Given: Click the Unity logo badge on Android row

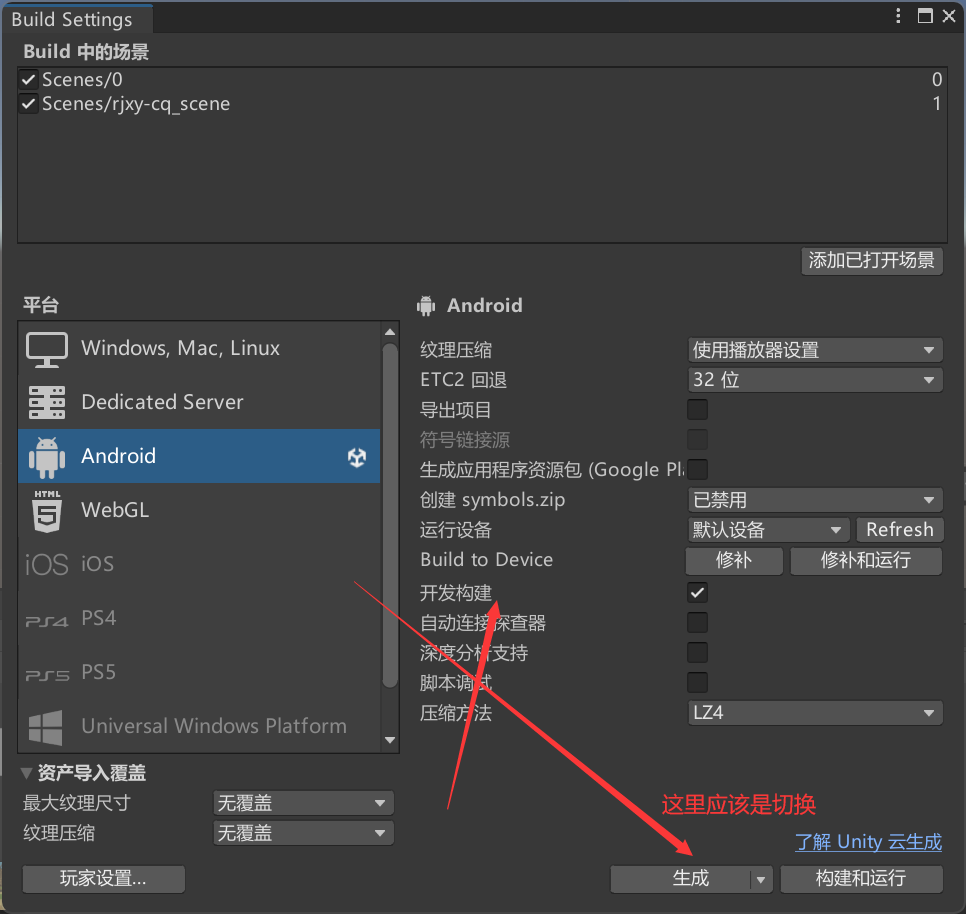Looking at the screenshot, I should [357, 457].
